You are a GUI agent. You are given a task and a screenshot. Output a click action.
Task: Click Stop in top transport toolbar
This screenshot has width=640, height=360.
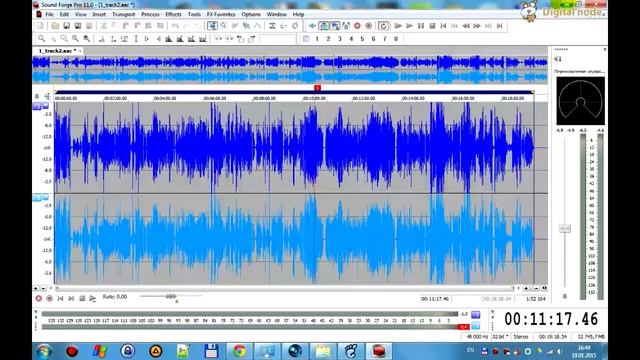(432, 26)
